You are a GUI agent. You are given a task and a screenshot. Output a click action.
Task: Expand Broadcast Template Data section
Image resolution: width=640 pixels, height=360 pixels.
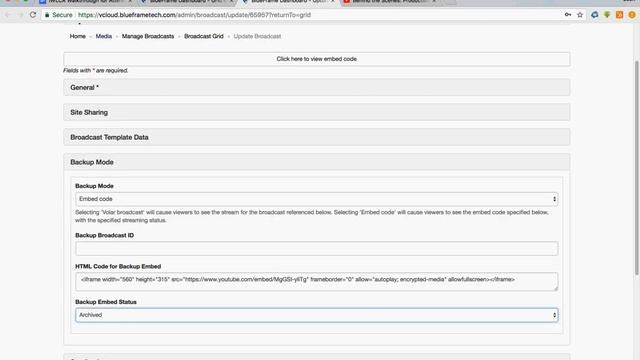click(x=316, y=137)
